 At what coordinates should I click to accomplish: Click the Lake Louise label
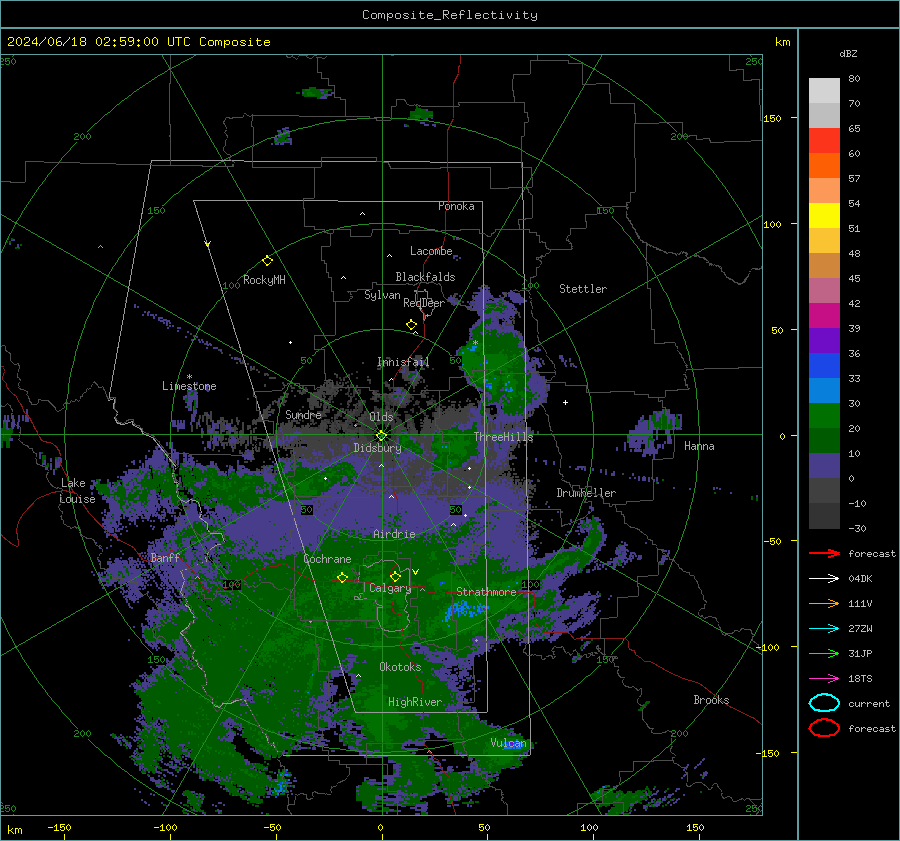77,491
